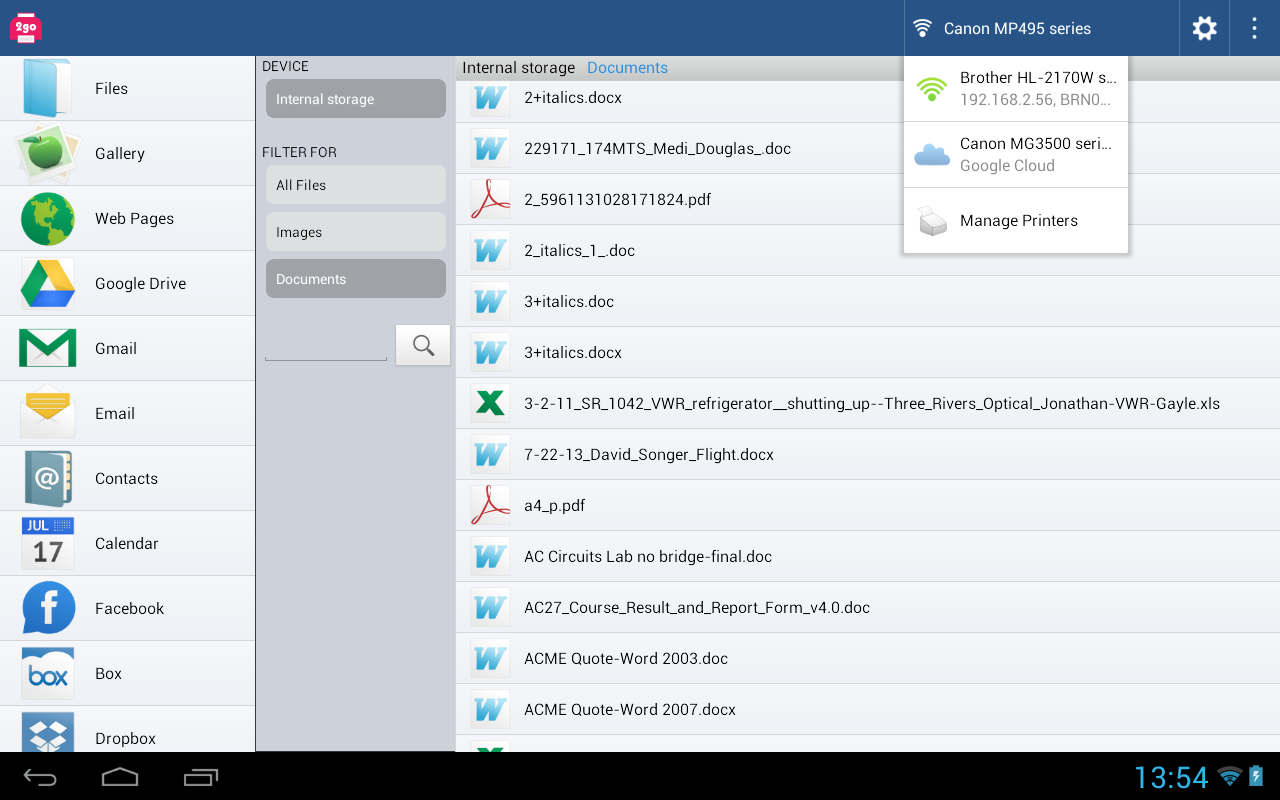Open the Email yellow envelope icon

click(x=47, y=413)
